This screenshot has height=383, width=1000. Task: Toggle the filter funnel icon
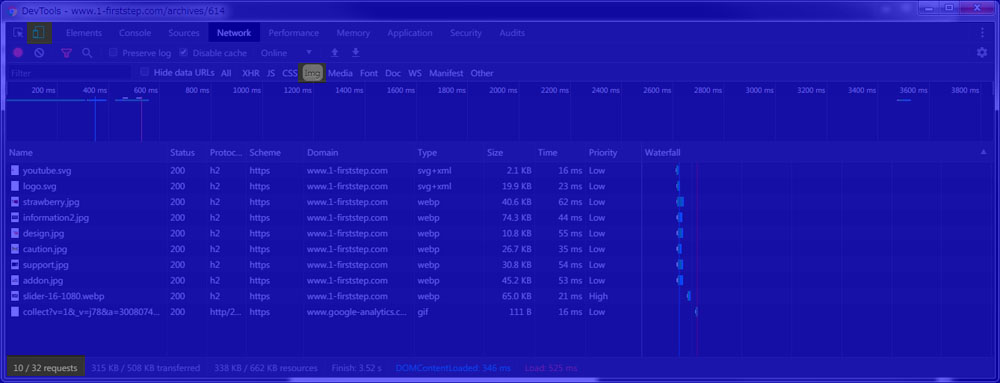coord(66,53)
